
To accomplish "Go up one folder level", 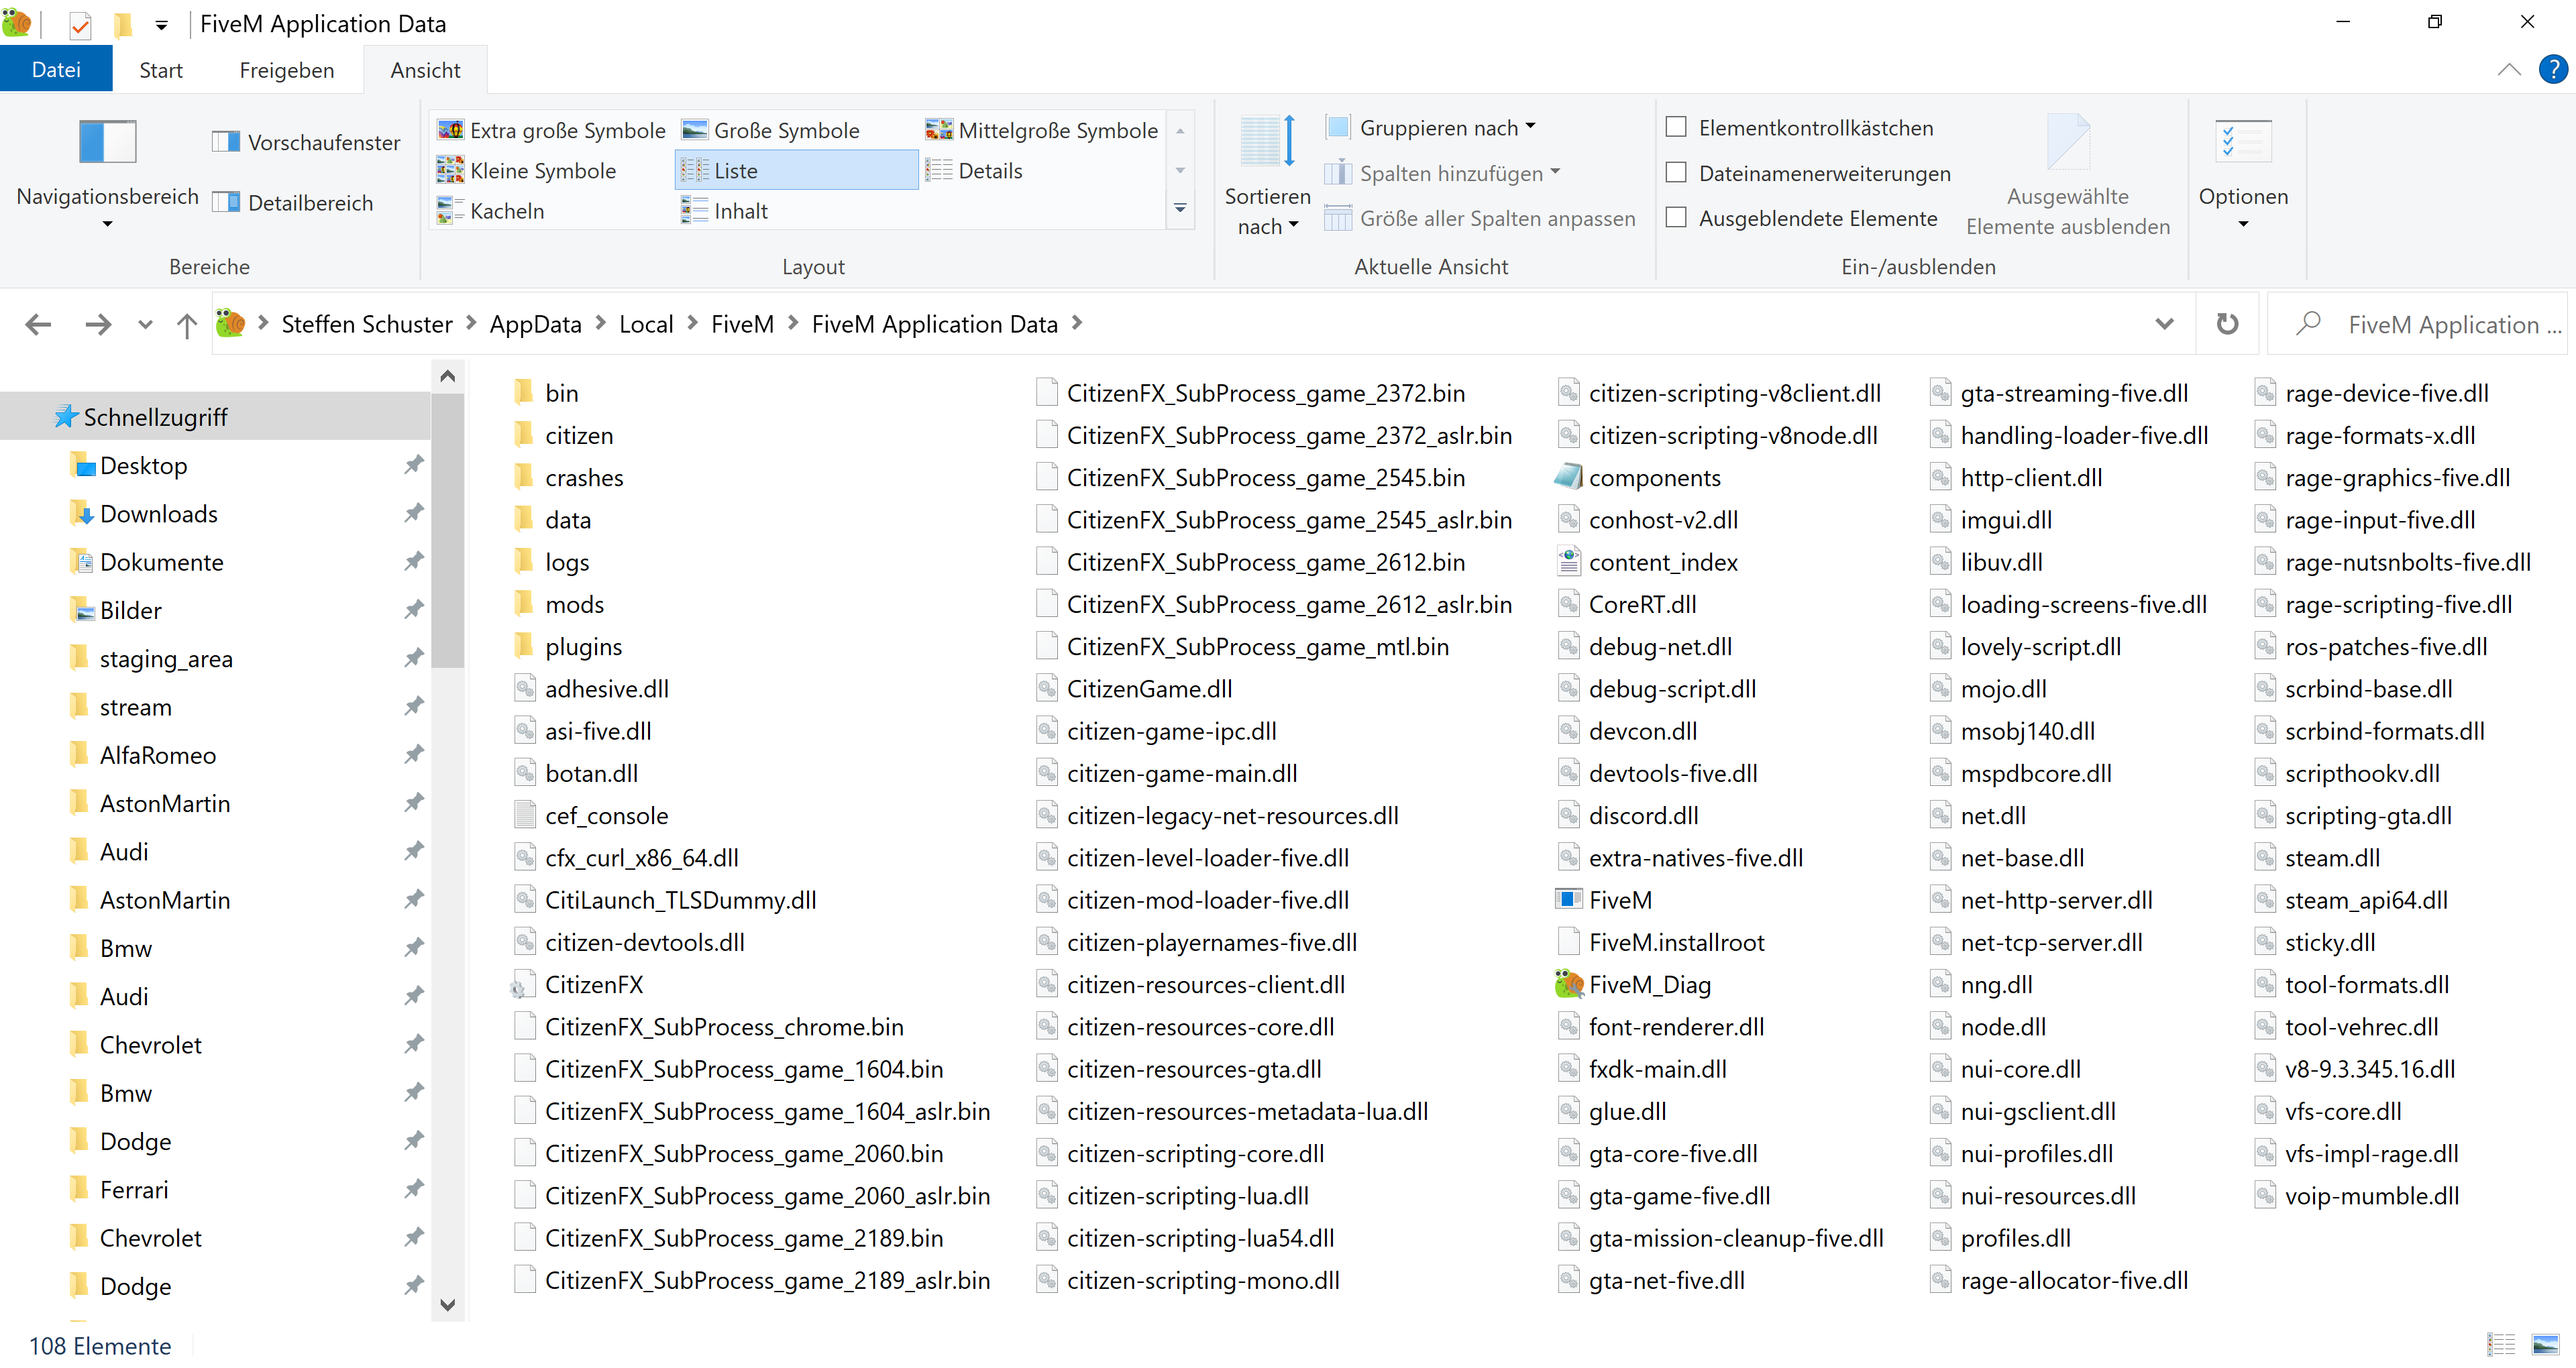I will [186, 324].
